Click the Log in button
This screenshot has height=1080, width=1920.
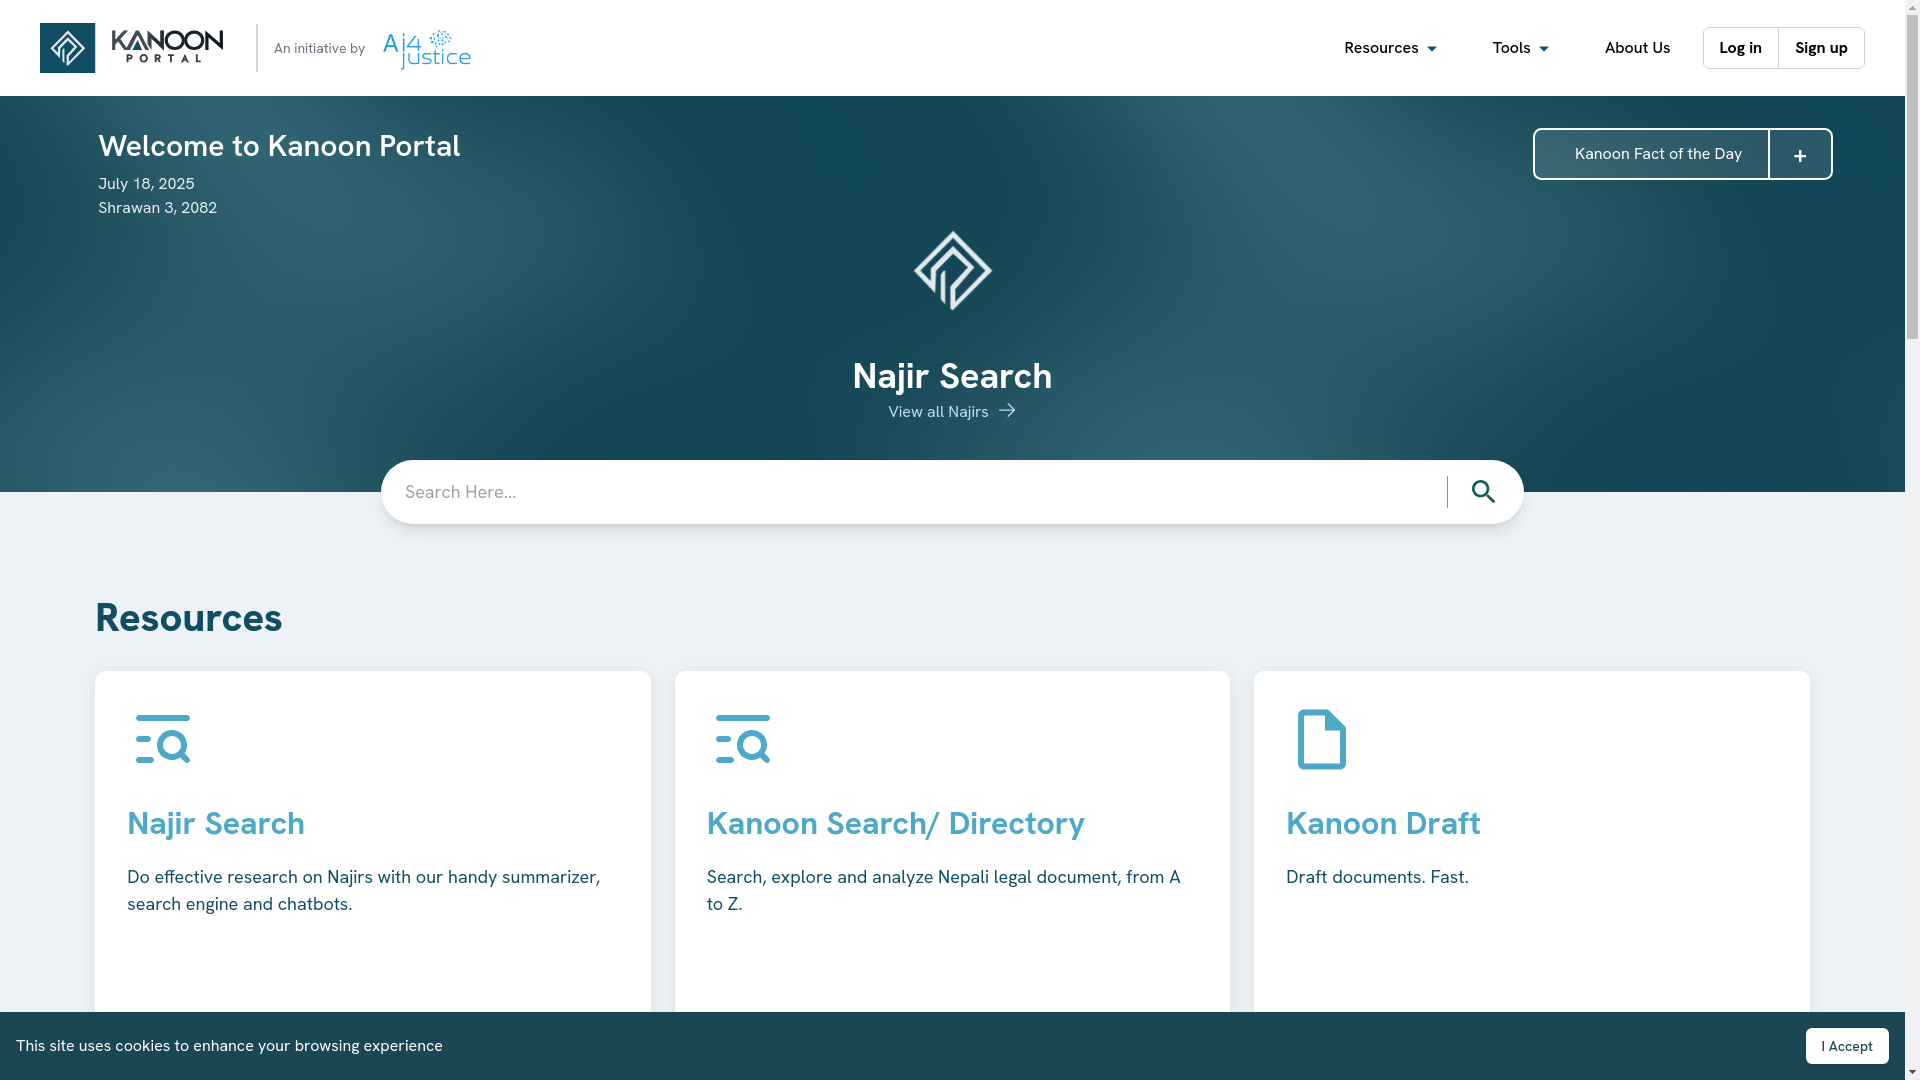(1740, 48)
